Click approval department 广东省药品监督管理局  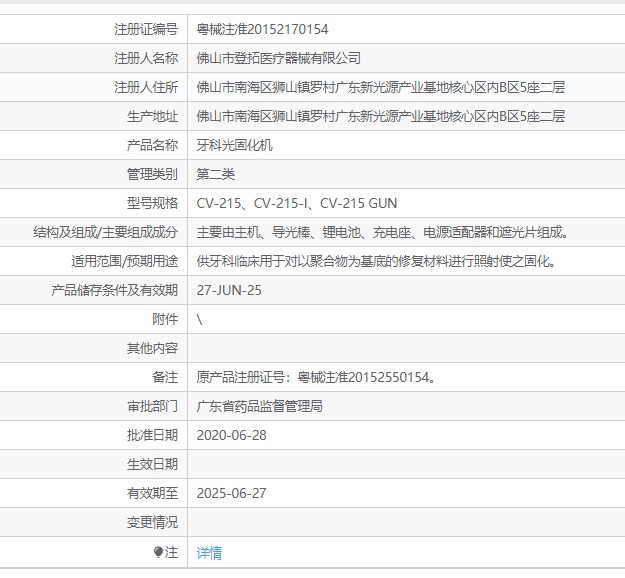pos(259,406)
